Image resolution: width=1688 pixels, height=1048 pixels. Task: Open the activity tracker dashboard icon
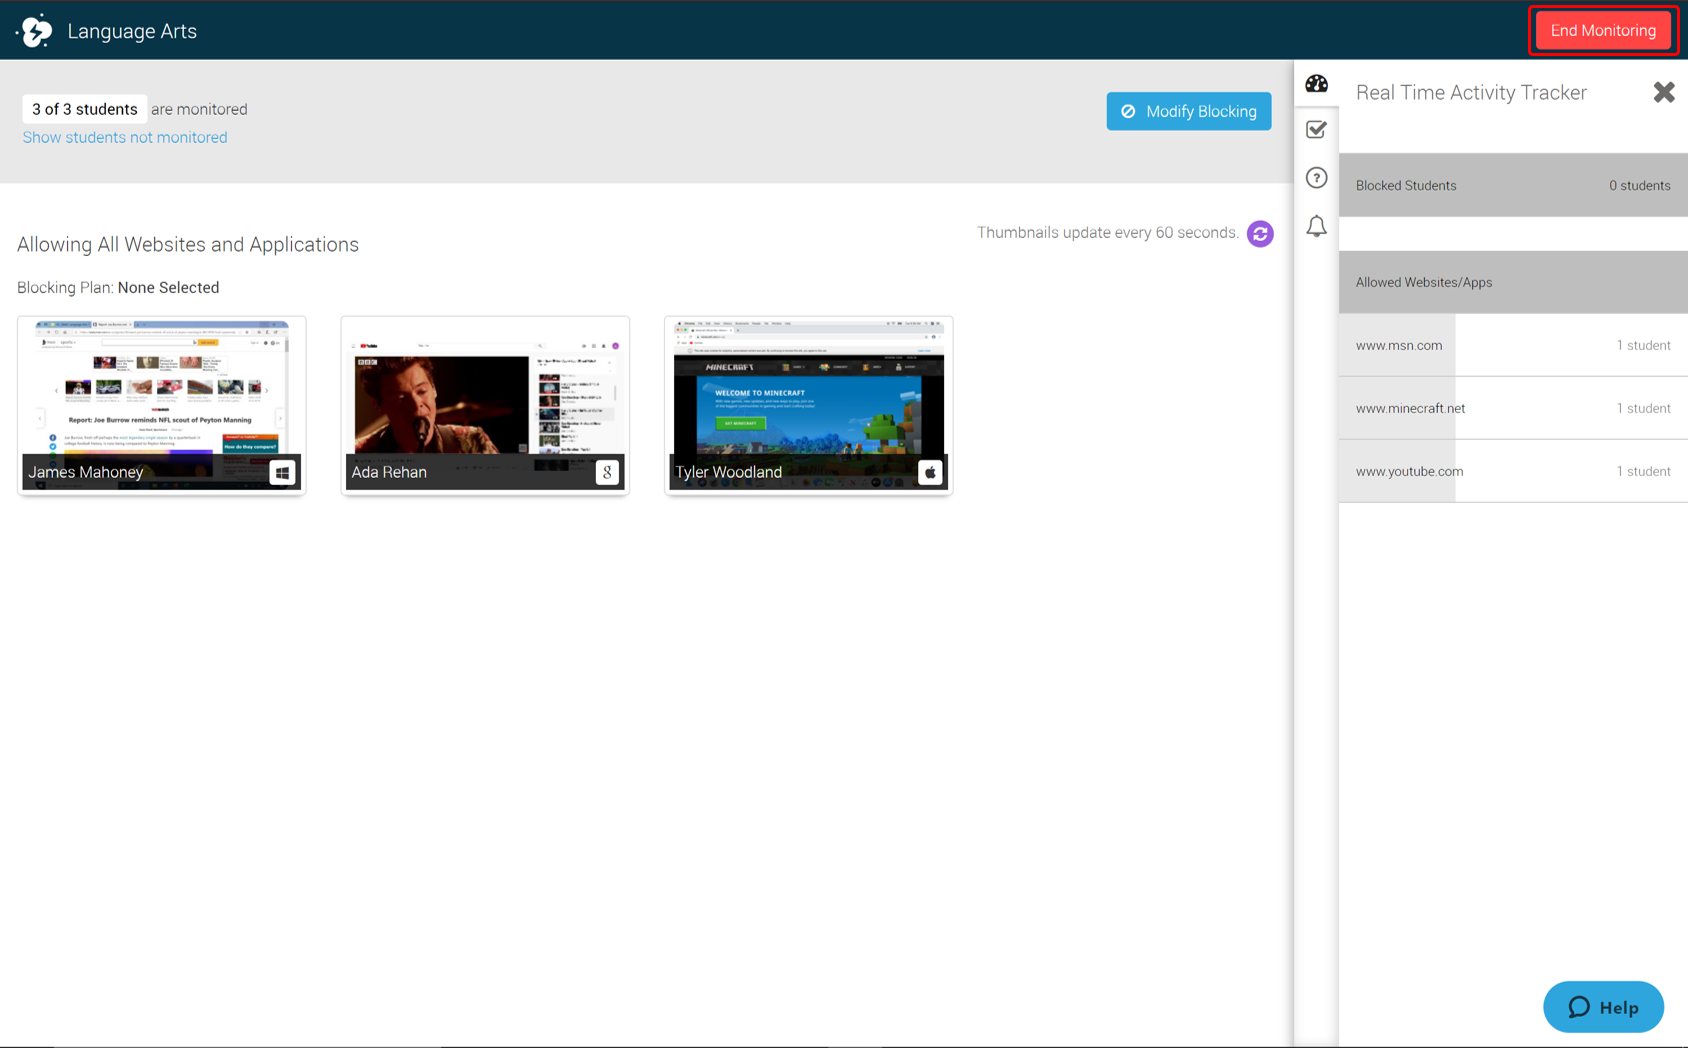pyautogui.click(x=1316, y=84)
